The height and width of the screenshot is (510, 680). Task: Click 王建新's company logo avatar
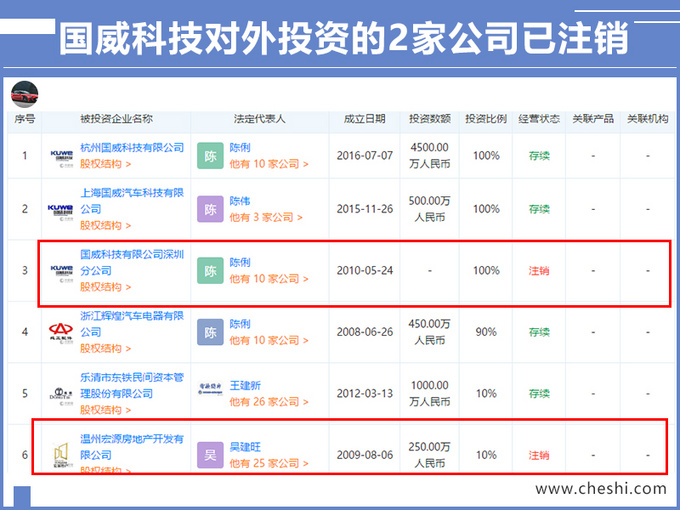coord(210,389)
